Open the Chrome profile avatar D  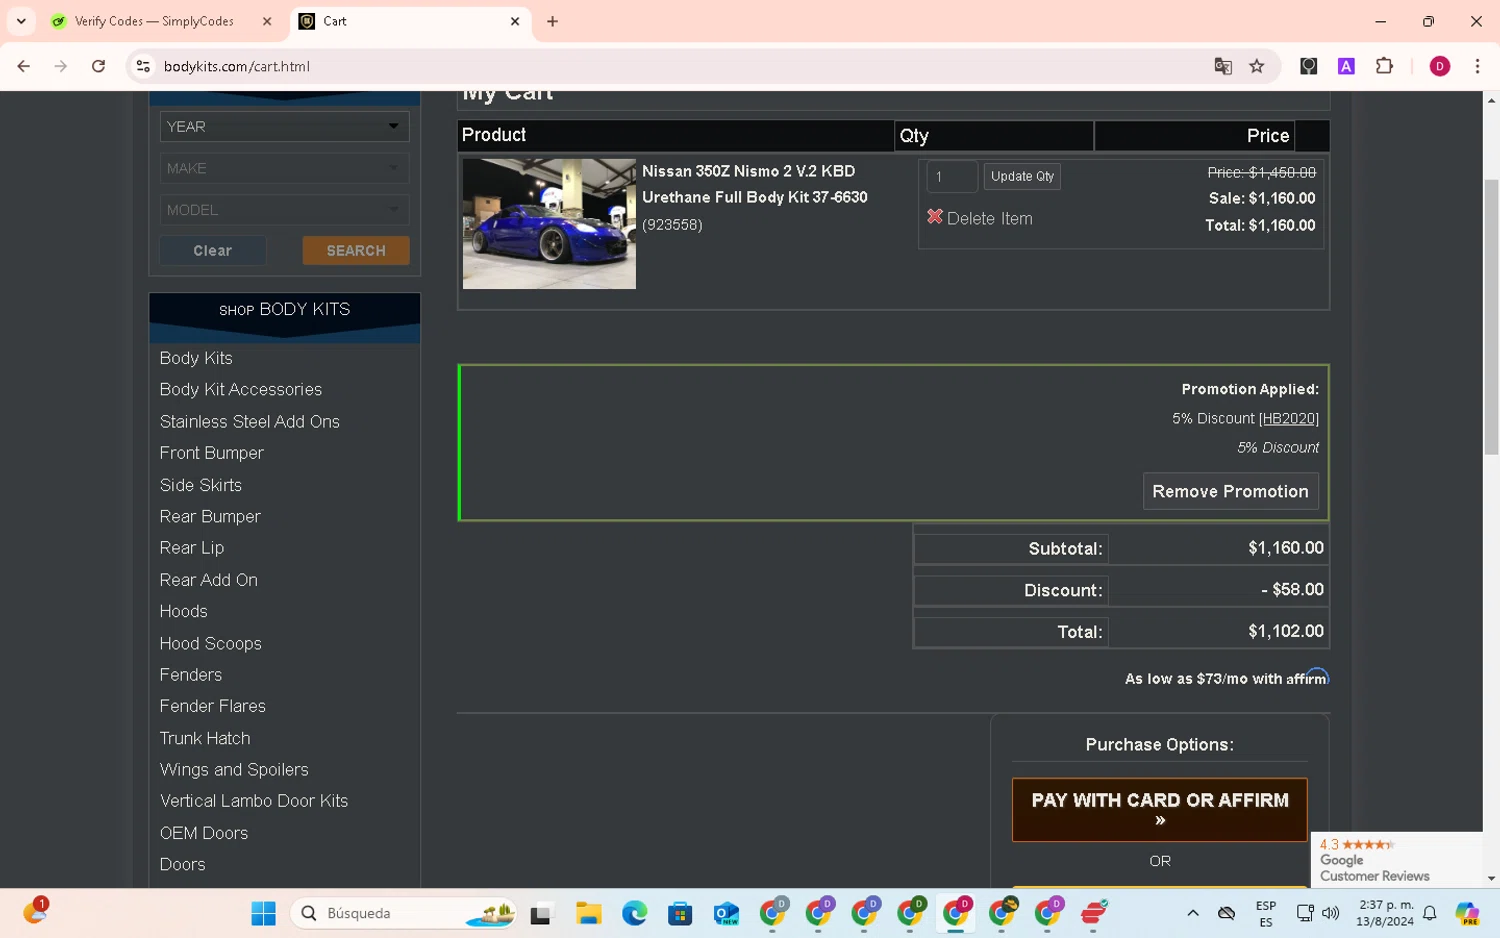tap(1440, 66)
